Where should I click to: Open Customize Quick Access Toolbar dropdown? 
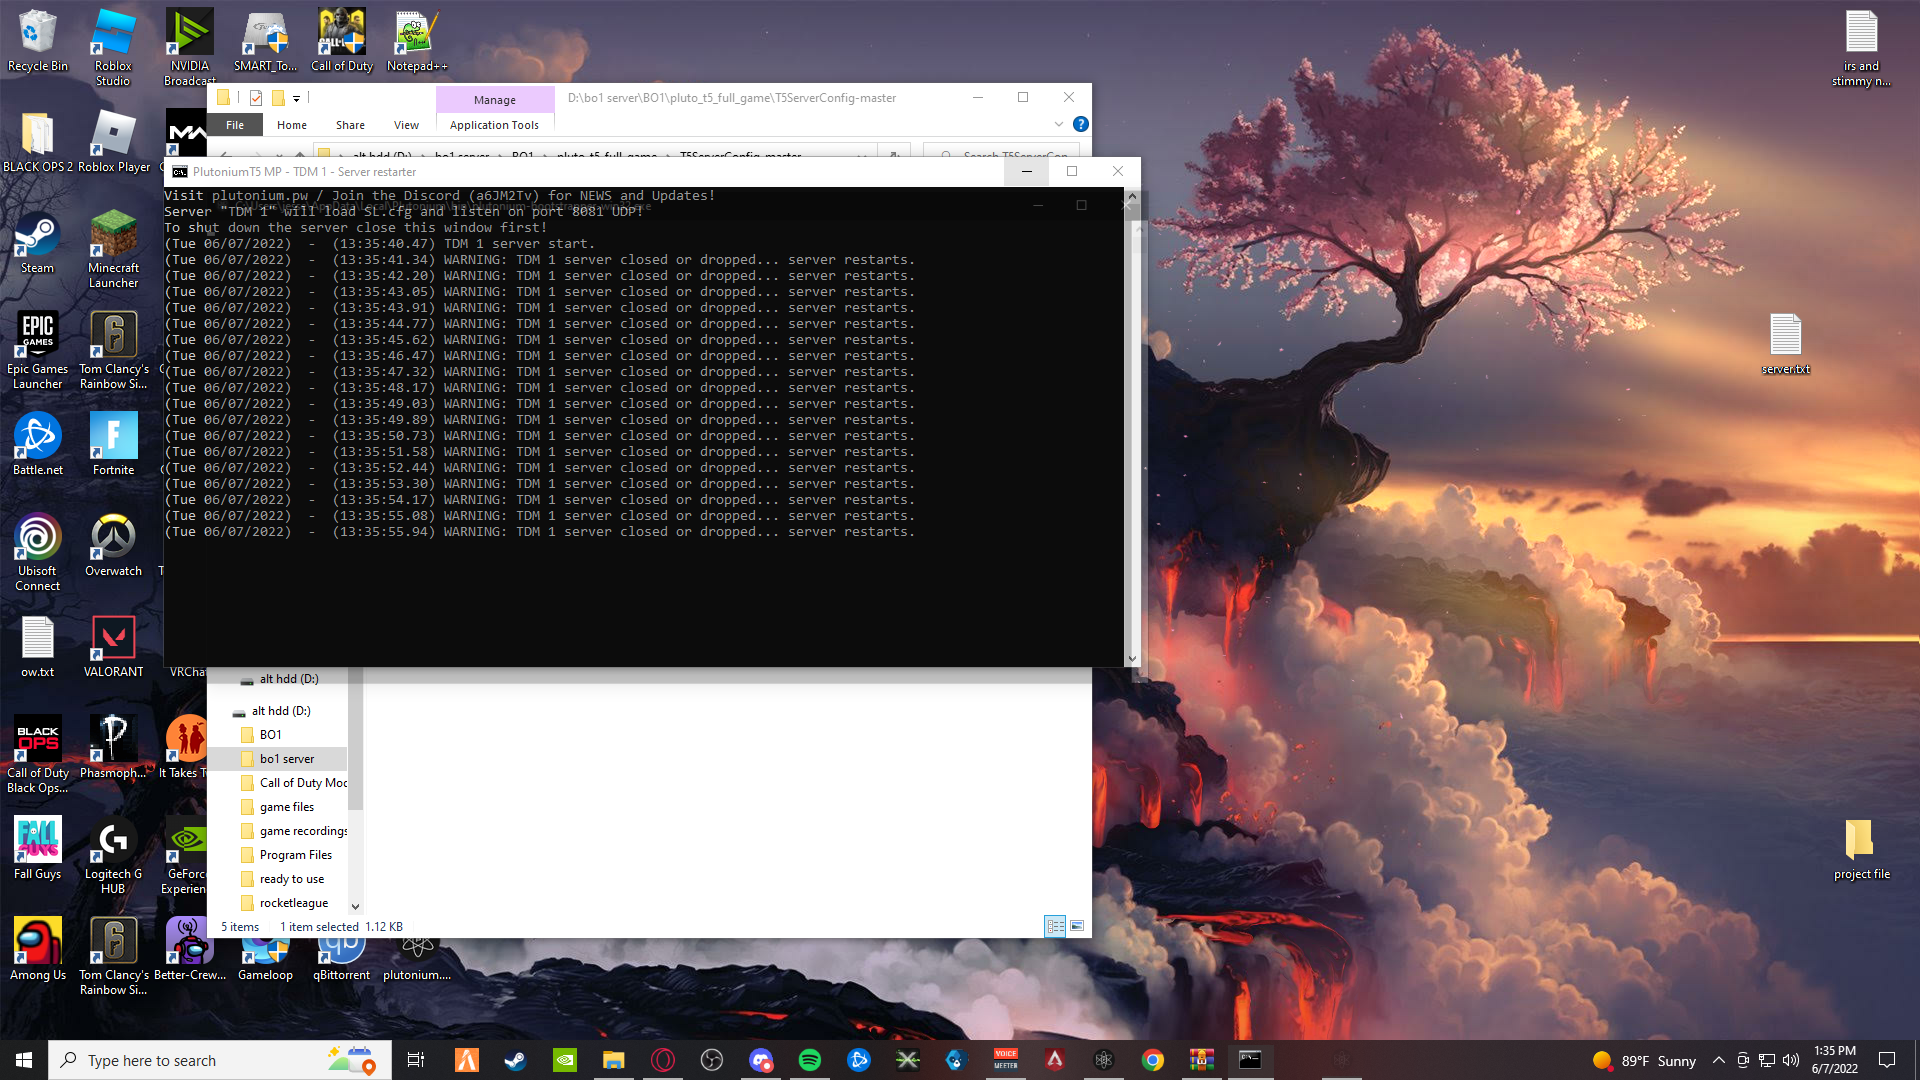coord(296,98)
